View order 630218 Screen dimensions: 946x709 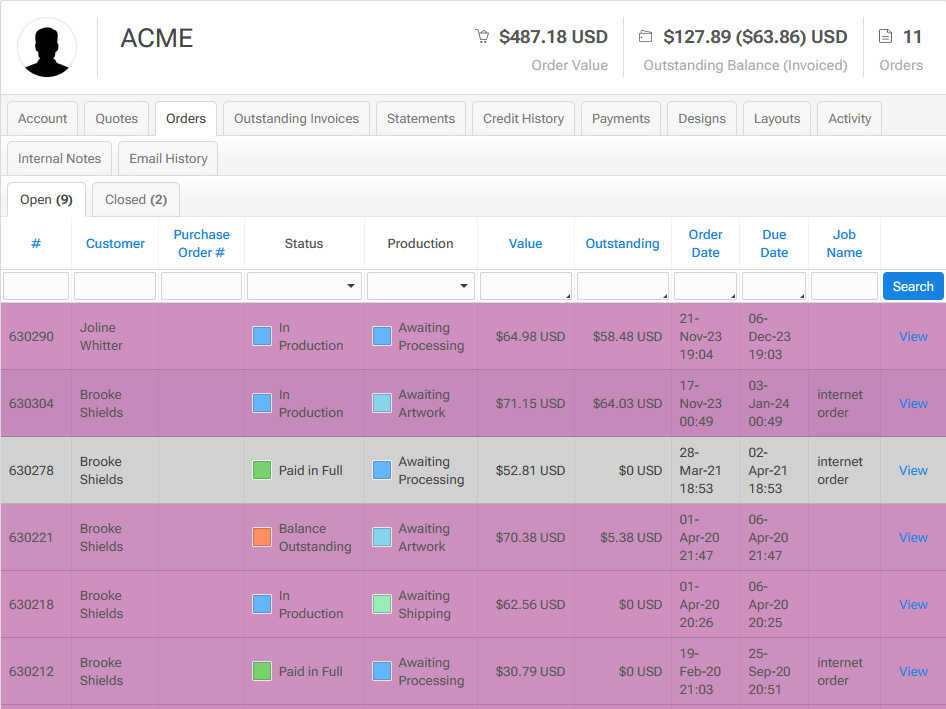(x=913, y=605)
